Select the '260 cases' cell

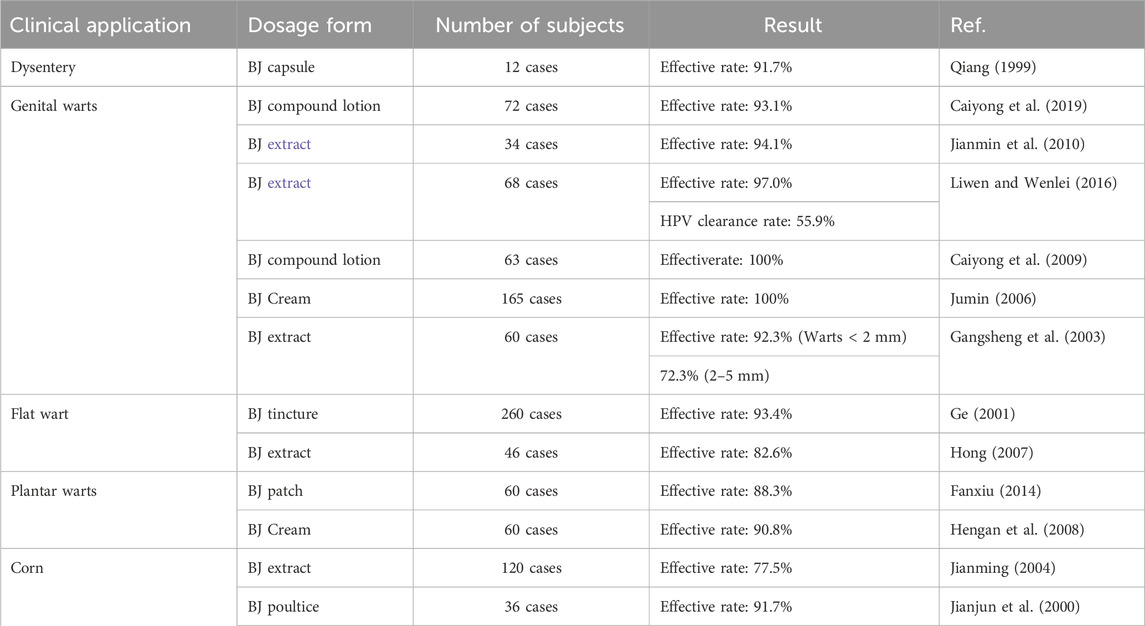point(531,414)
